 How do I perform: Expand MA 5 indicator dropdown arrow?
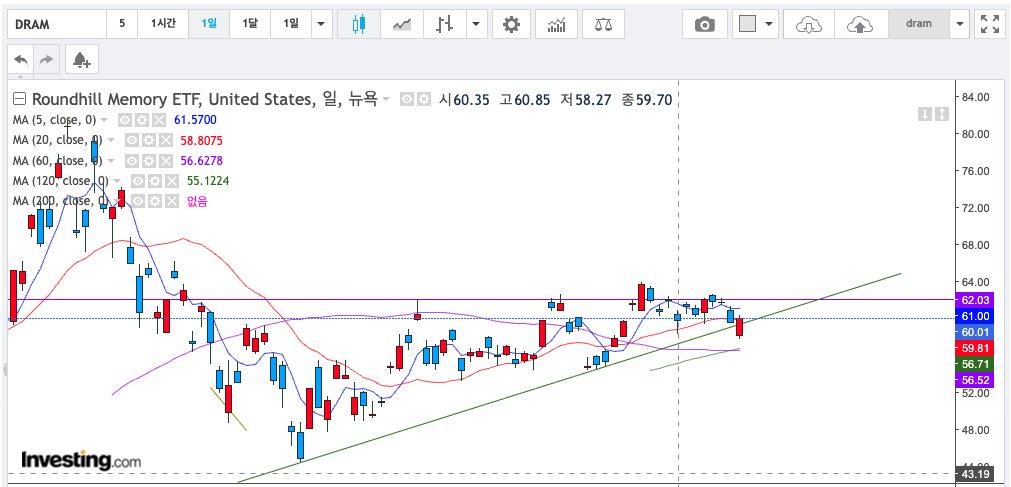tap(104, 120)
